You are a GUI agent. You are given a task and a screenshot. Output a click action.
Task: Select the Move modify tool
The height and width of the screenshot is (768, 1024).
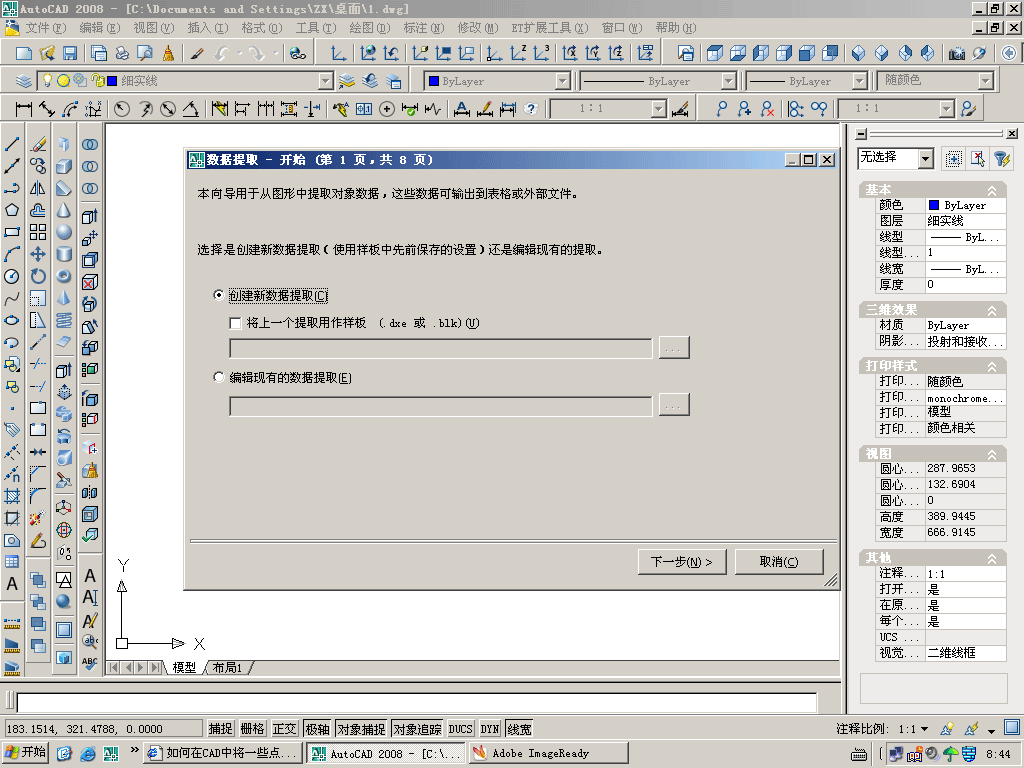[x=38, y=255]
